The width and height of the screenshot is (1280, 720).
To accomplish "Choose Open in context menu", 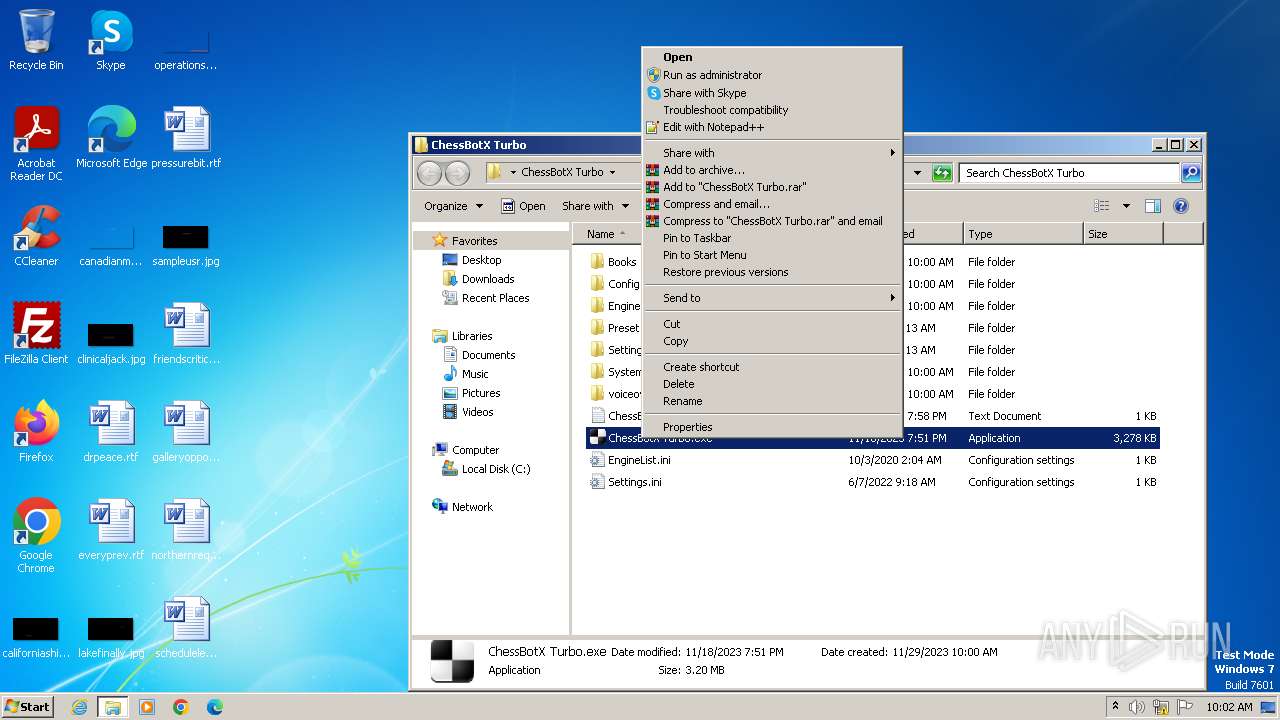I will (772, 57).
